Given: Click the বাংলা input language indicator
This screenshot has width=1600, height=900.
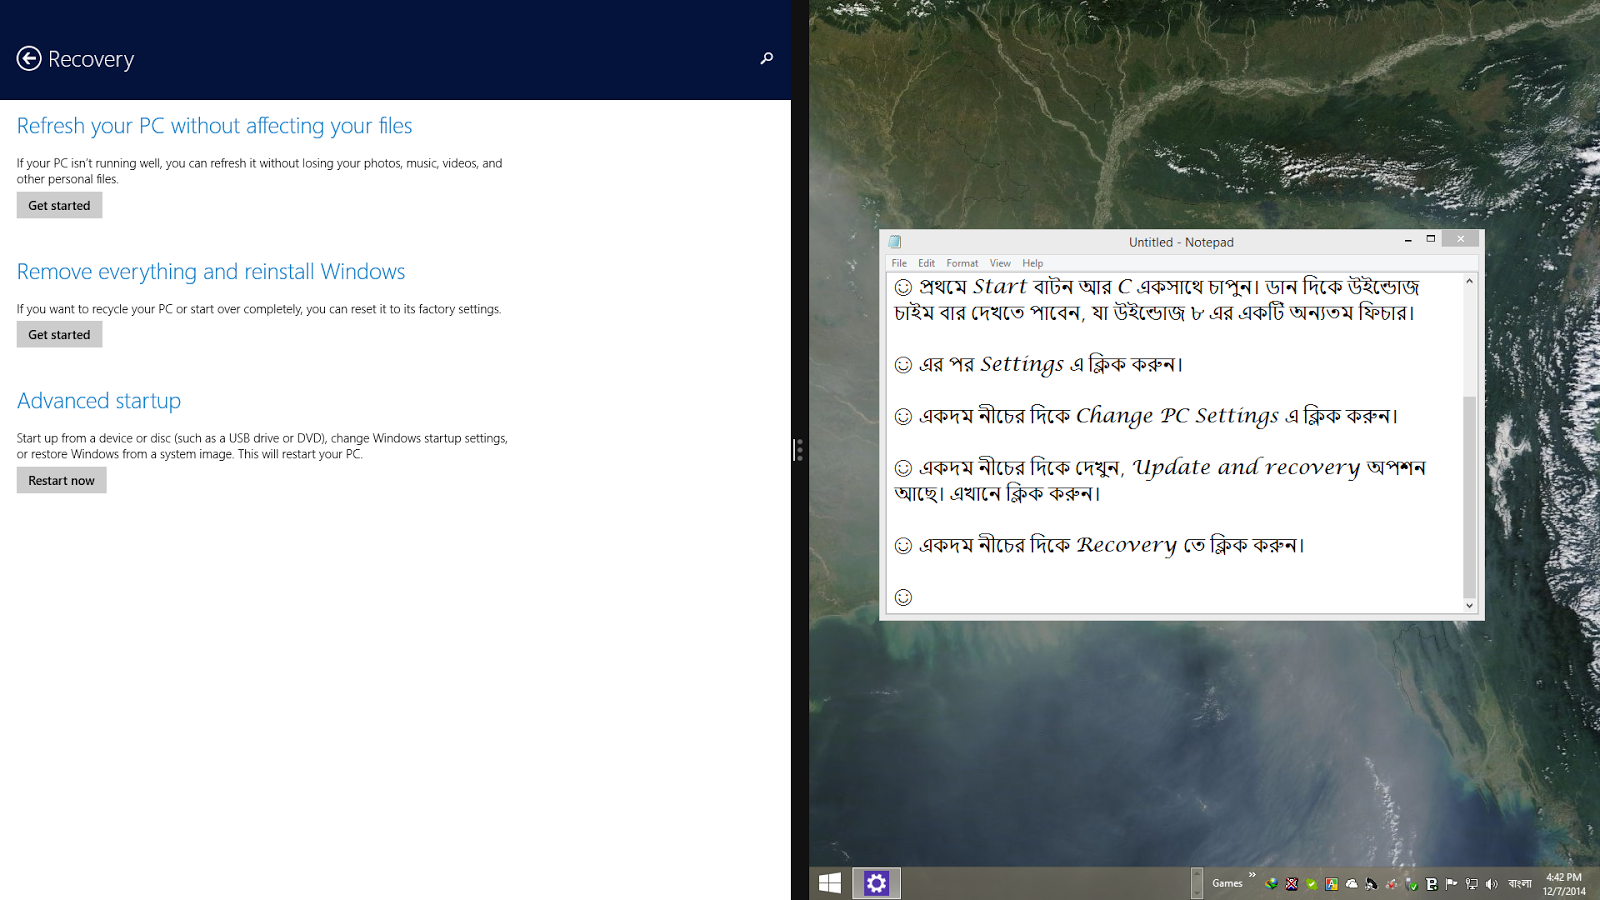Looking at the screenshot, I should click(x=1520, y=883).
